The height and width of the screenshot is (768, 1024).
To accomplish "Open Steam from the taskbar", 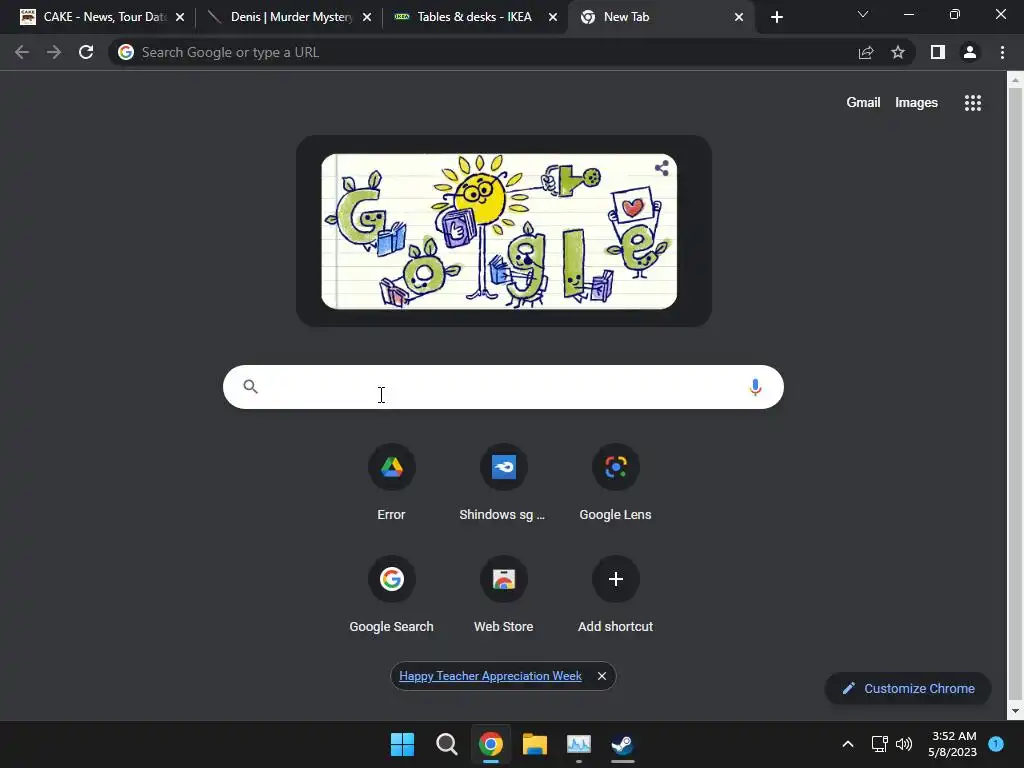I will (622, 744).
